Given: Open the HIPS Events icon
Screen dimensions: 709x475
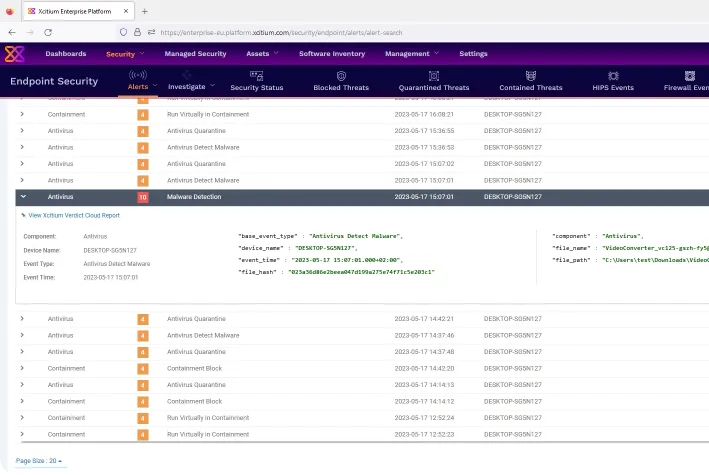Looking at the screenshot, I should [613, 76].
